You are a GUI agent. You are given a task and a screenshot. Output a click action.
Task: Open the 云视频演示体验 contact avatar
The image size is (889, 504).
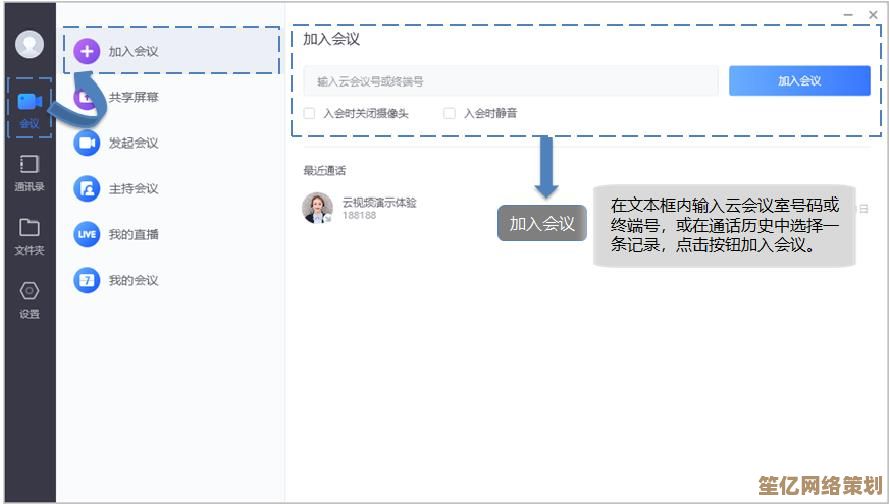318,207
